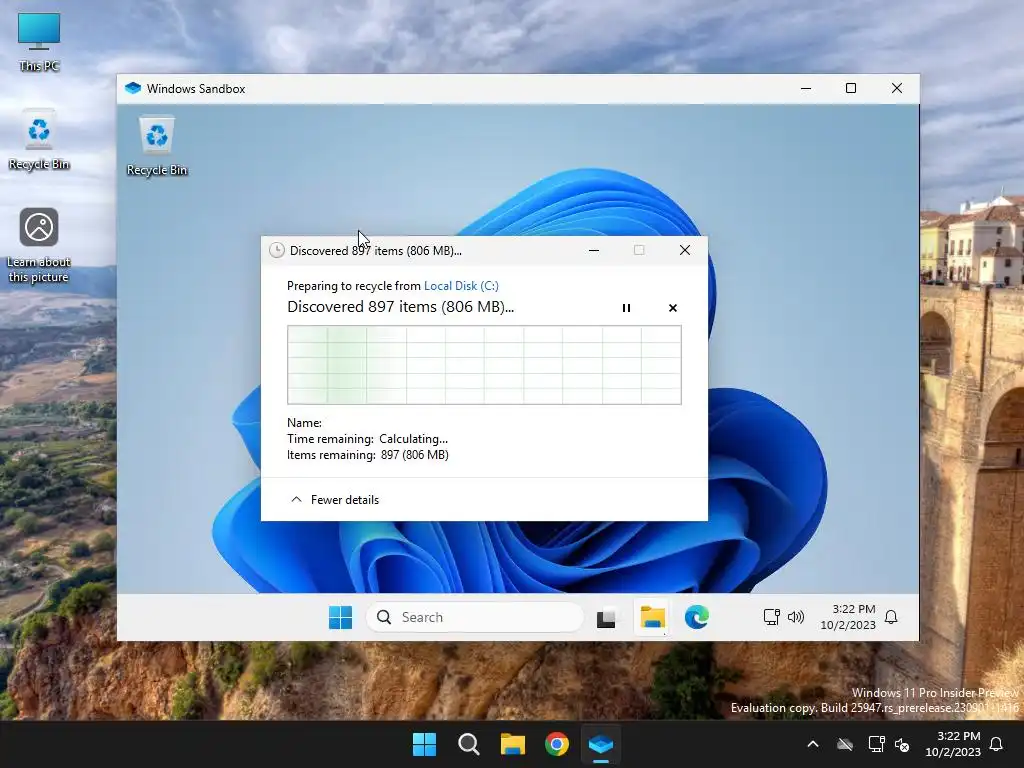
Task: Follow the Local Disk (C:) link
Action: point(461,285)
